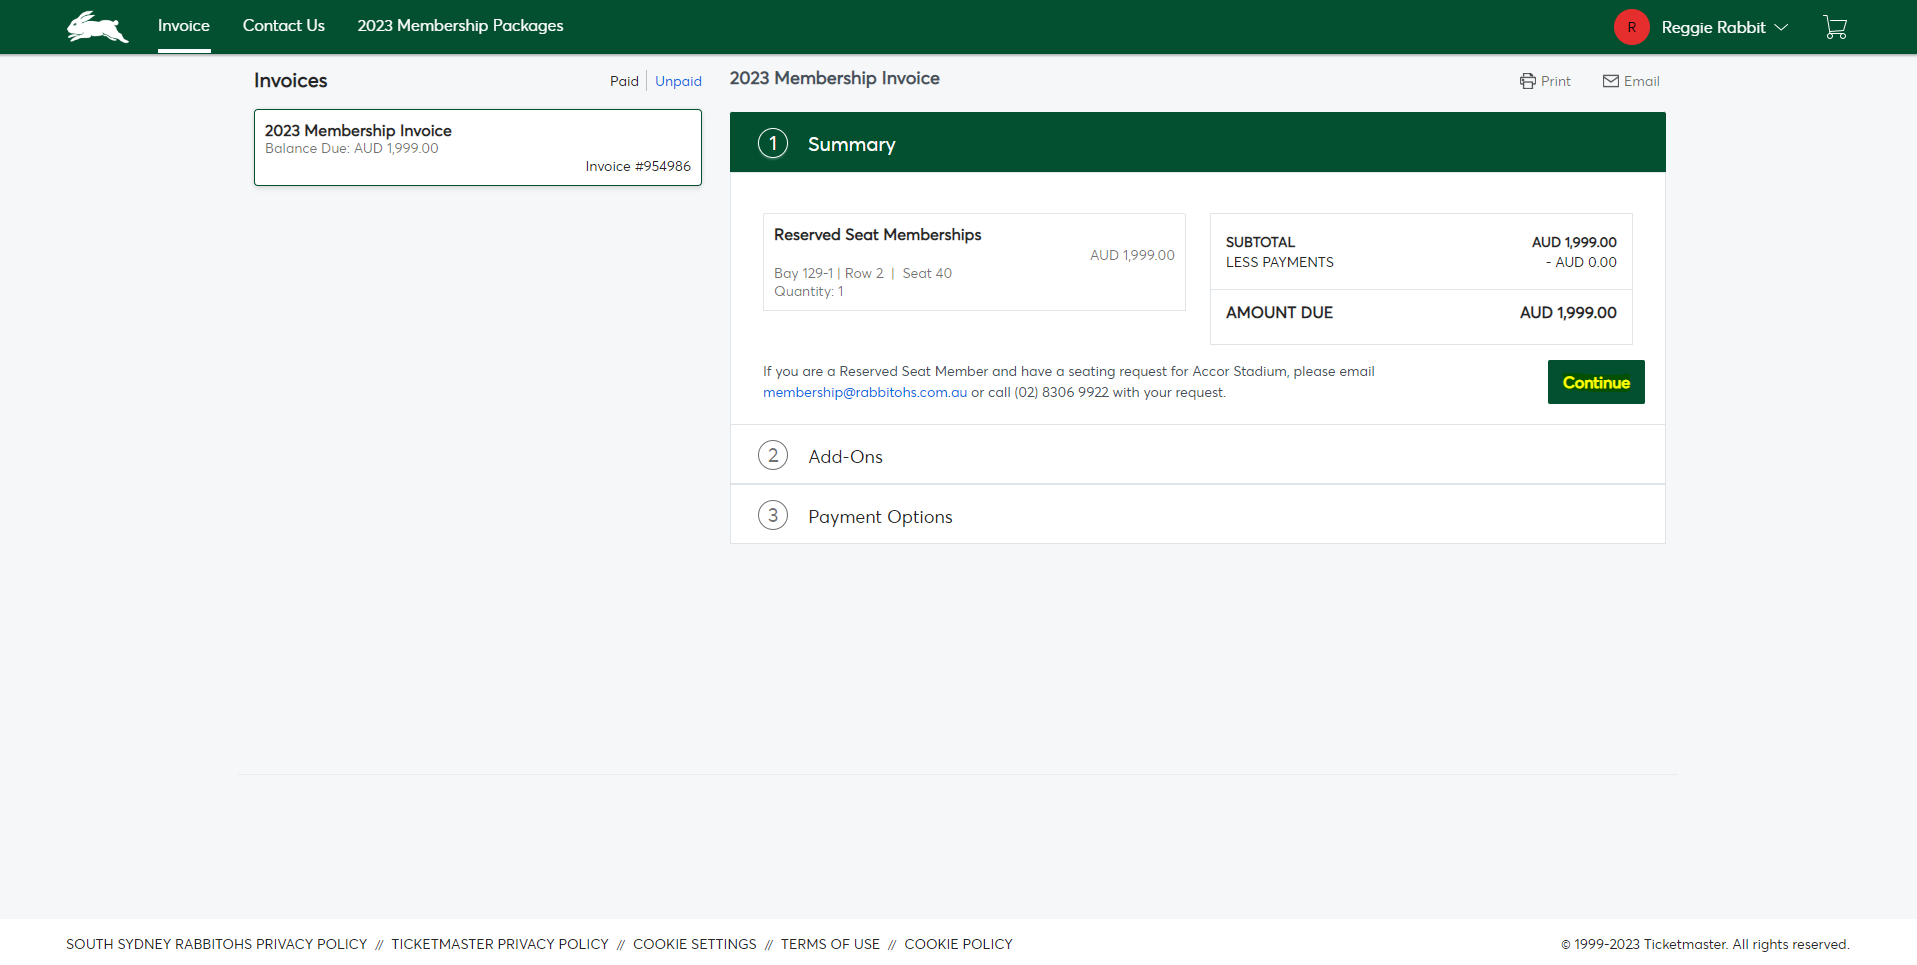Click the Payment Options step number circle
The image size is (1917, 965).
pos(772,515)
